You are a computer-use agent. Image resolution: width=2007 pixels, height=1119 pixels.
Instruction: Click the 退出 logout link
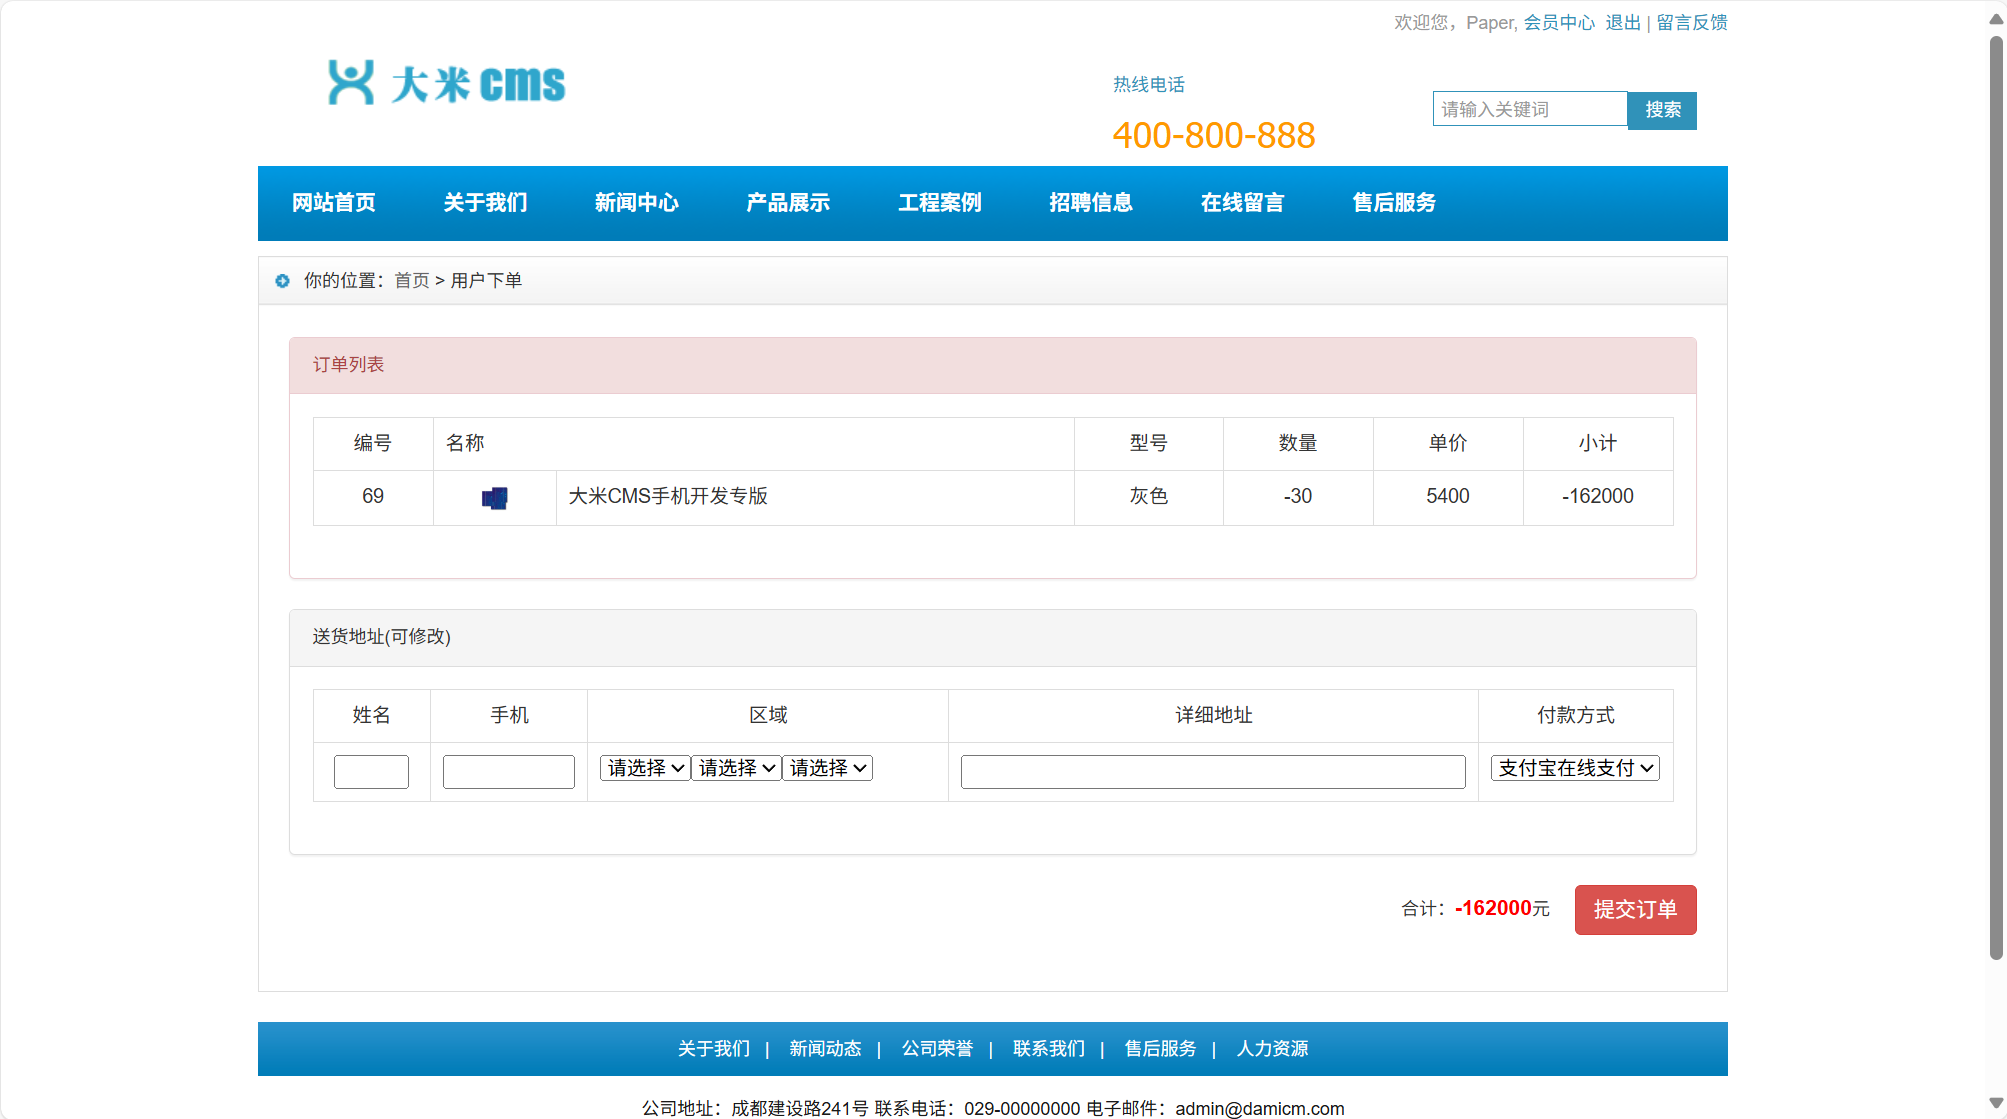pos(1623,22)
